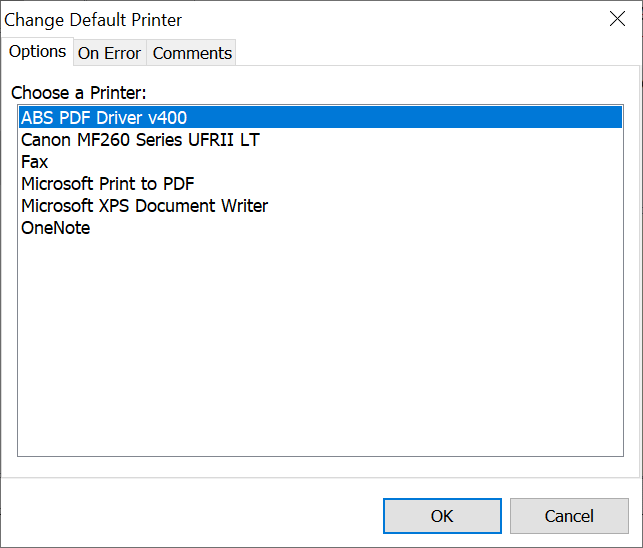Click the "Choose a Printer:" label
643x548 pixels.
(79, 93)
